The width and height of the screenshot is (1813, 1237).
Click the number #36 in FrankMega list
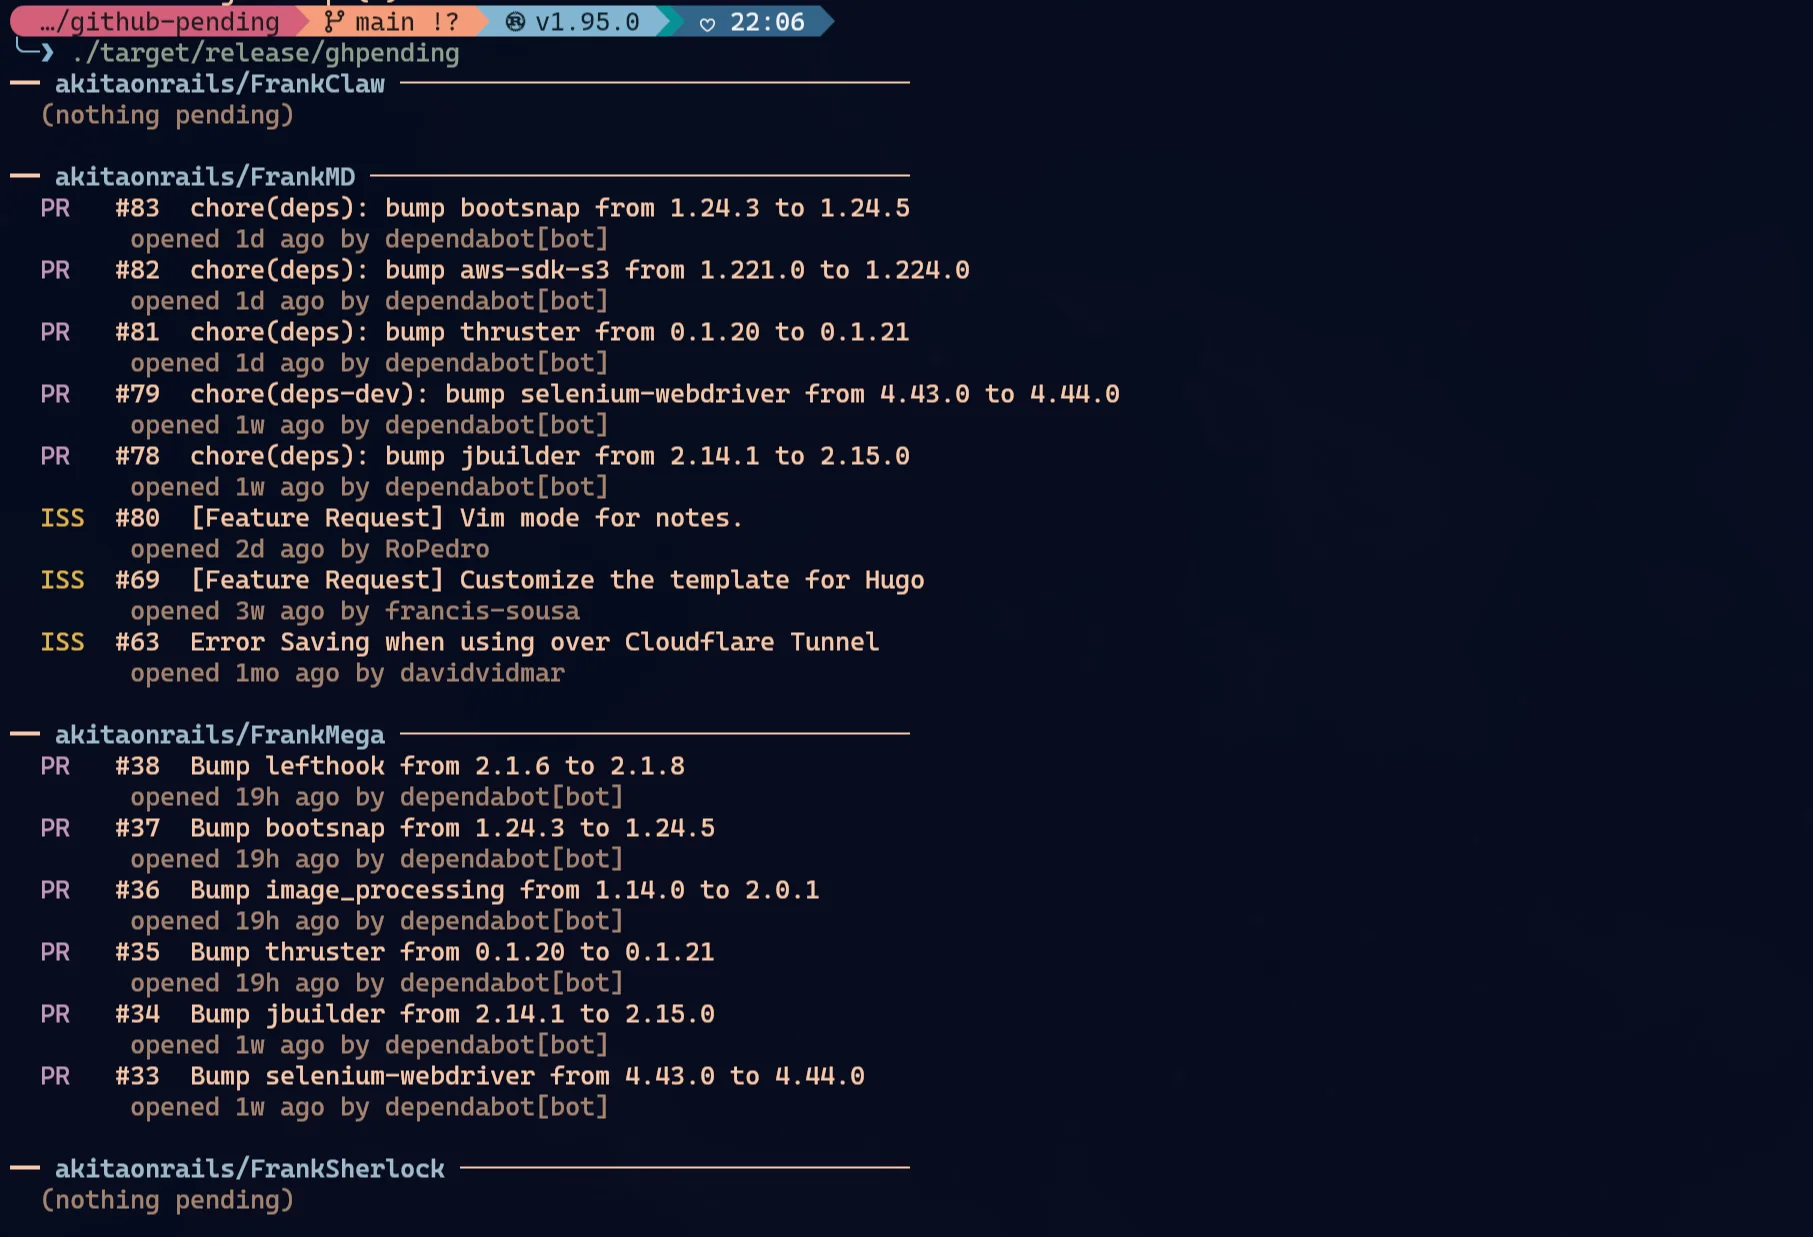137,890
